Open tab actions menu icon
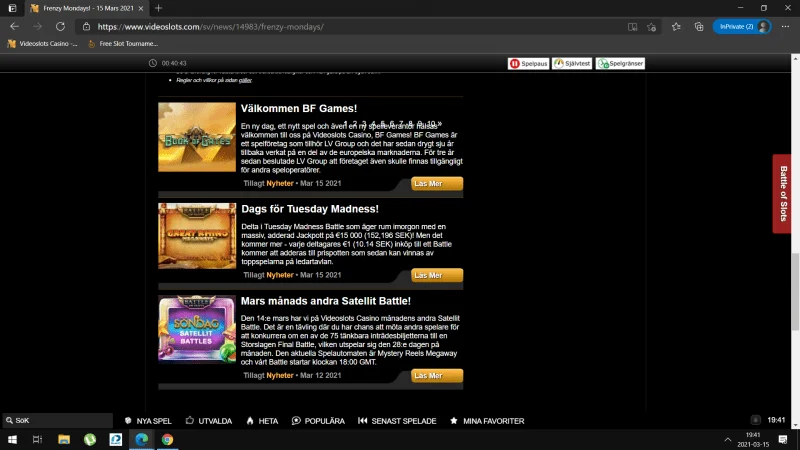The height and width of the screenshot is (450, 800). coord(12,8)
